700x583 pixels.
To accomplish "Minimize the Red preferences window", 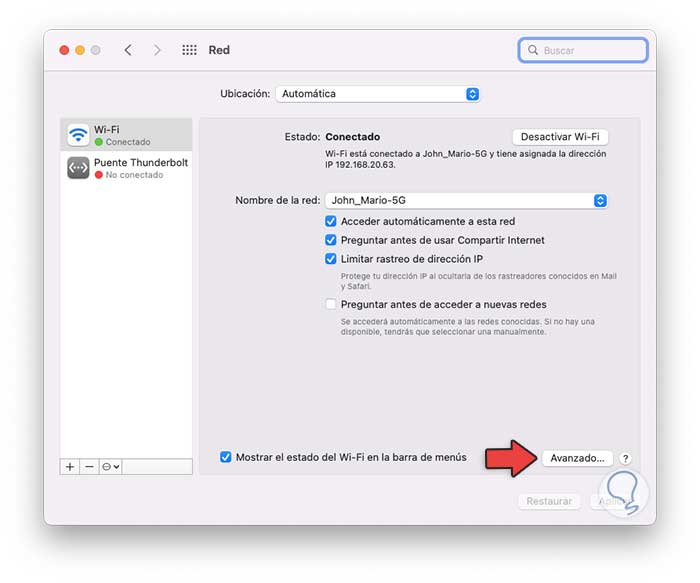I will (80, 50).
